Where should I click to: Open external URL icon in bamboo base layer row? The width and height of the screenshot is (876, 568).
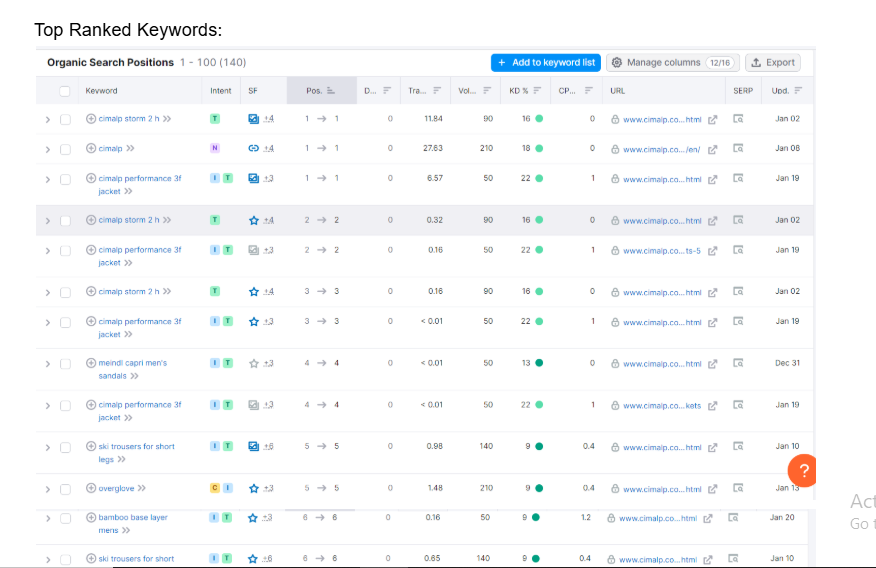(x=708, y=518)
